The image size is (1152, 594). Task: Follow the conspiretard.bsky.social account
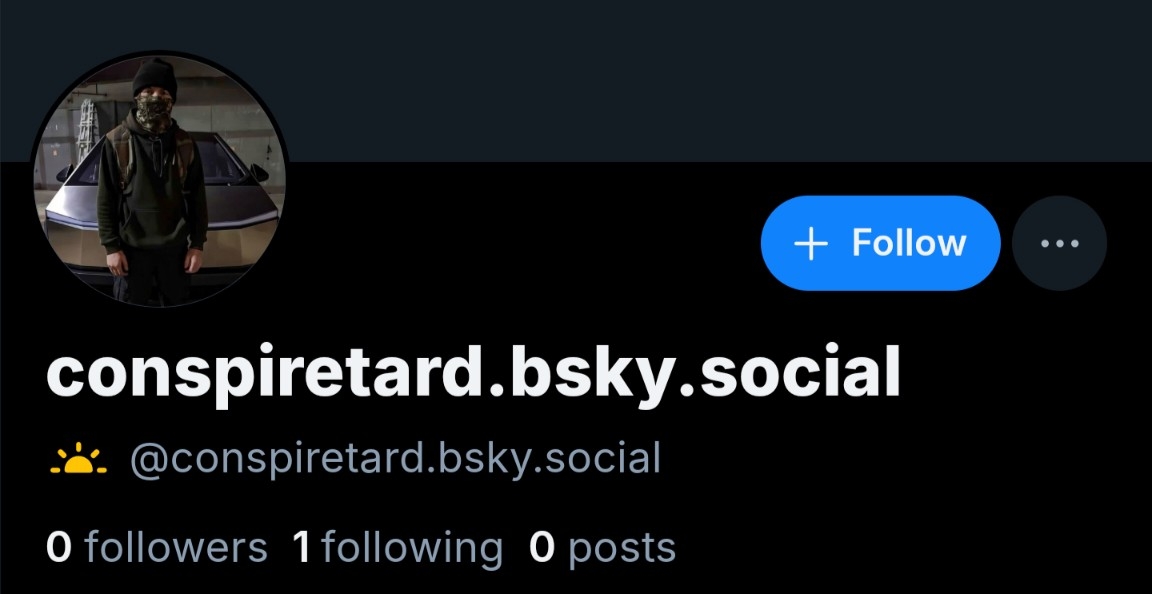click(x=880, y=243)
